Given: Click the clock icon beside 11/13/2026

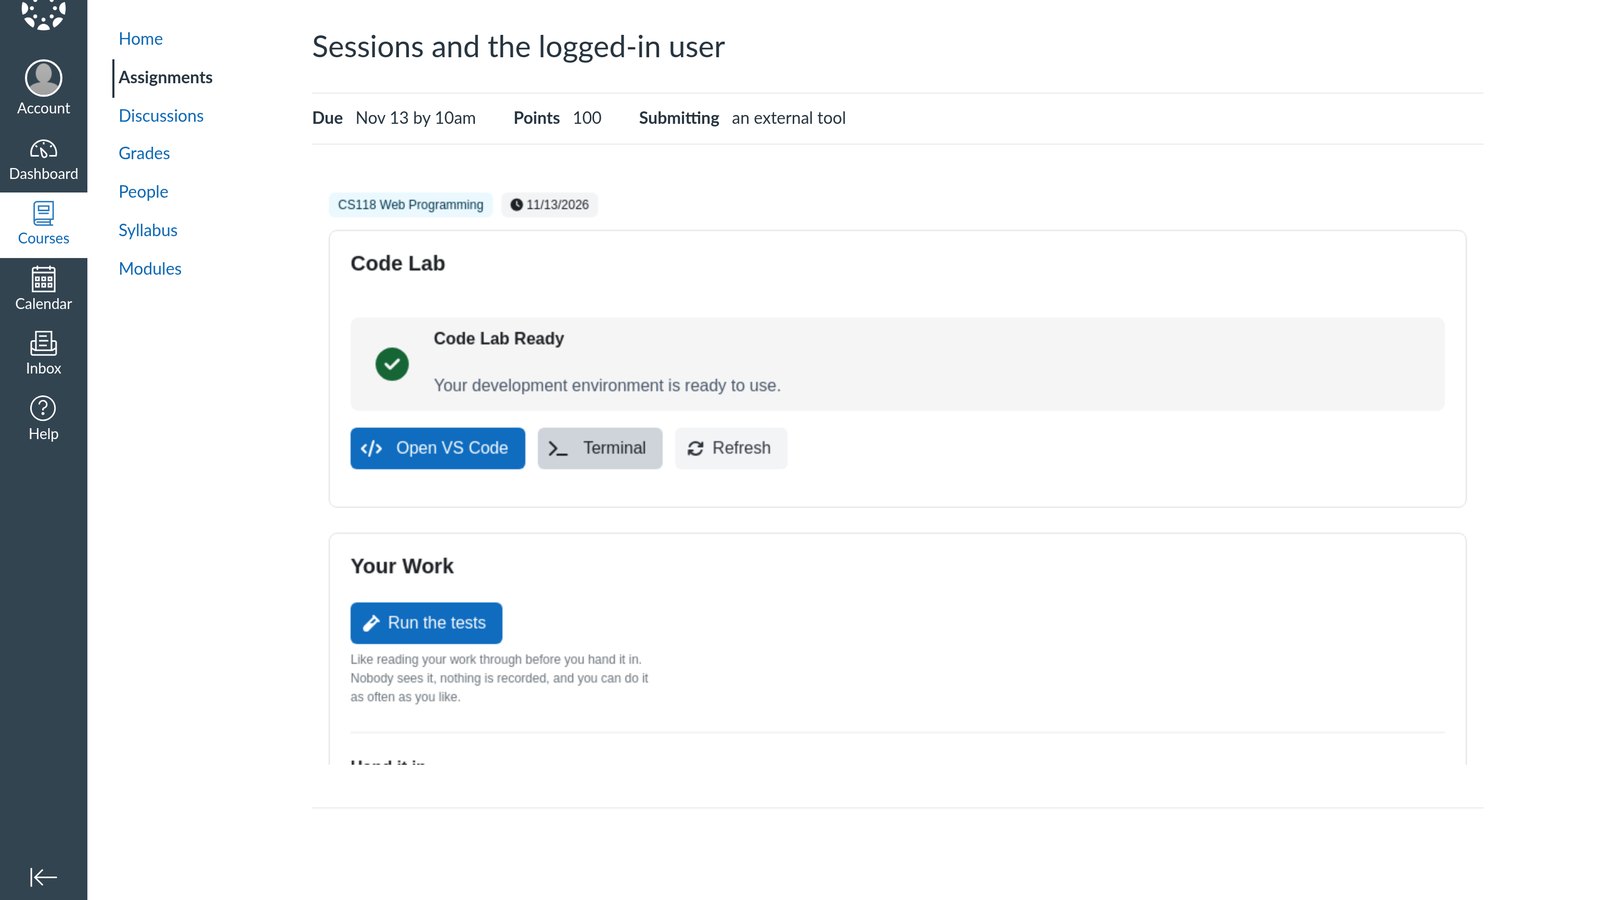Looking at the screenshot, I should (x=516, y=205).
